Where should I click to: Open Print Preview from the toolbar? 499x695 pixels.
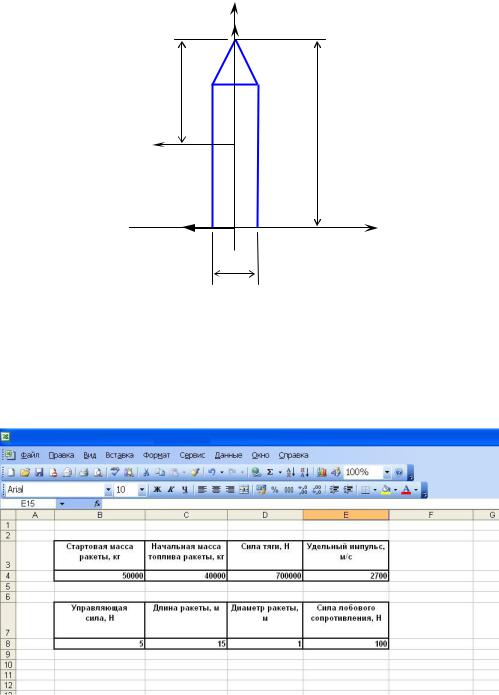[98, 472]
